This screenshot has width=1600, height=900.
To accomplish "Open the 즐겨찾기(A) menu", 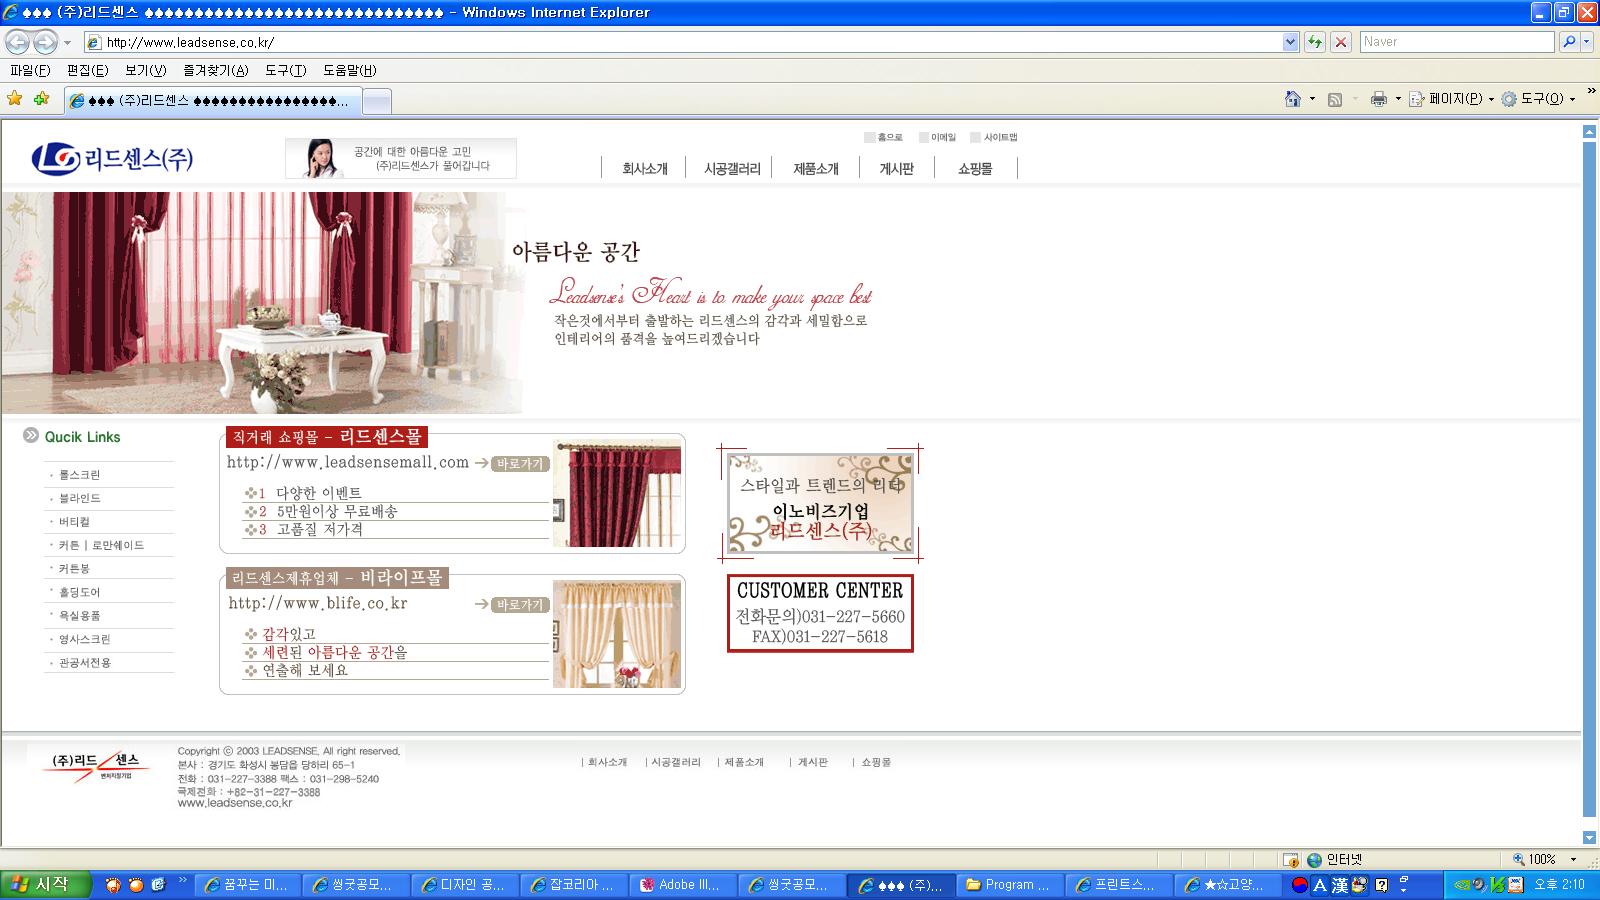I will [215, 70].
